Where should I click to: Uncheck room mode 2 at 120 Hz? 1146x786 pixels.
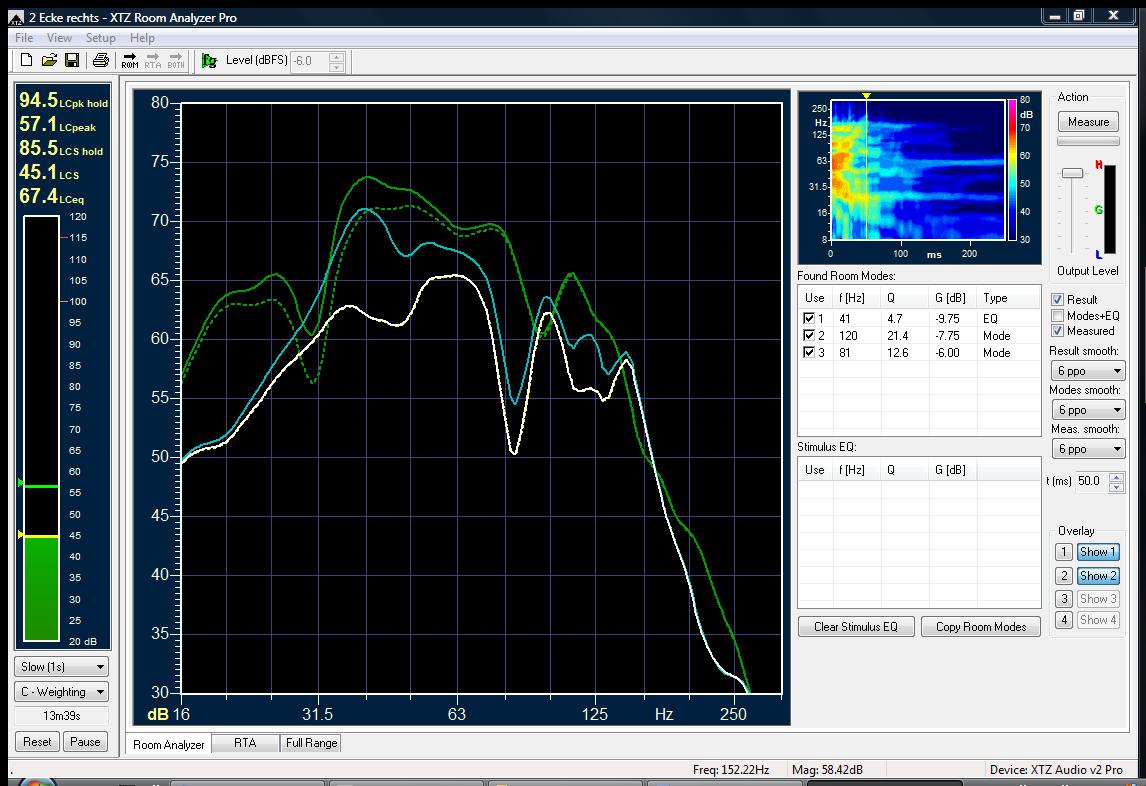tap(808, 335)
